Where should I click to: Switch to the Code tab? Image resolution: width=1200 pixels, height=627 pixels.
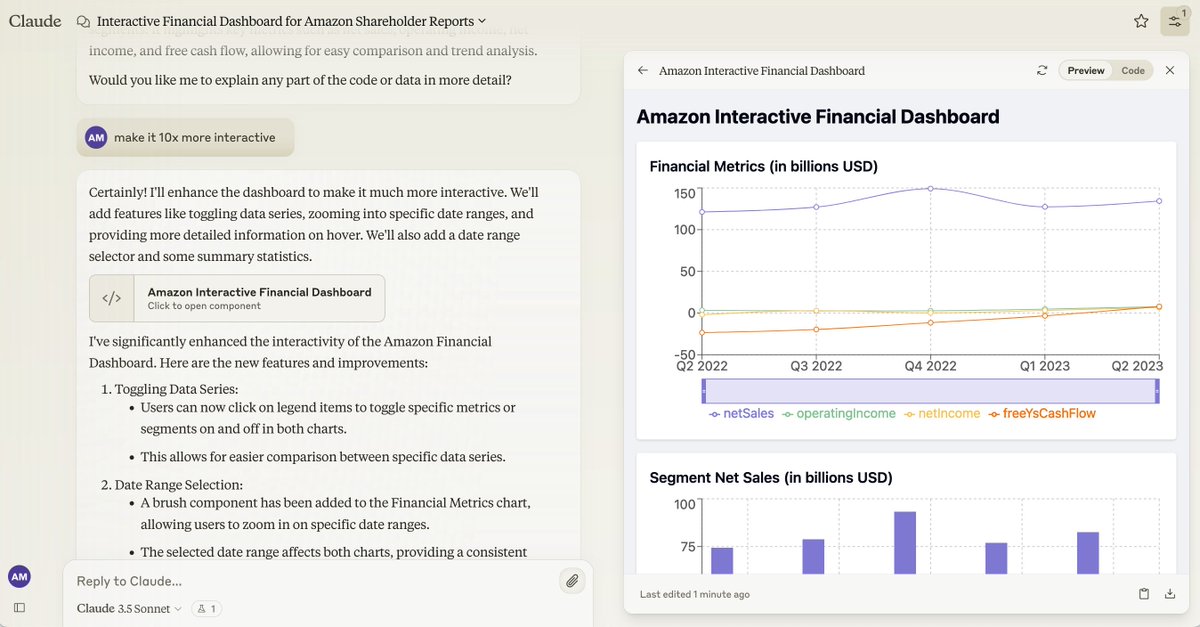tap(1133, 71)
